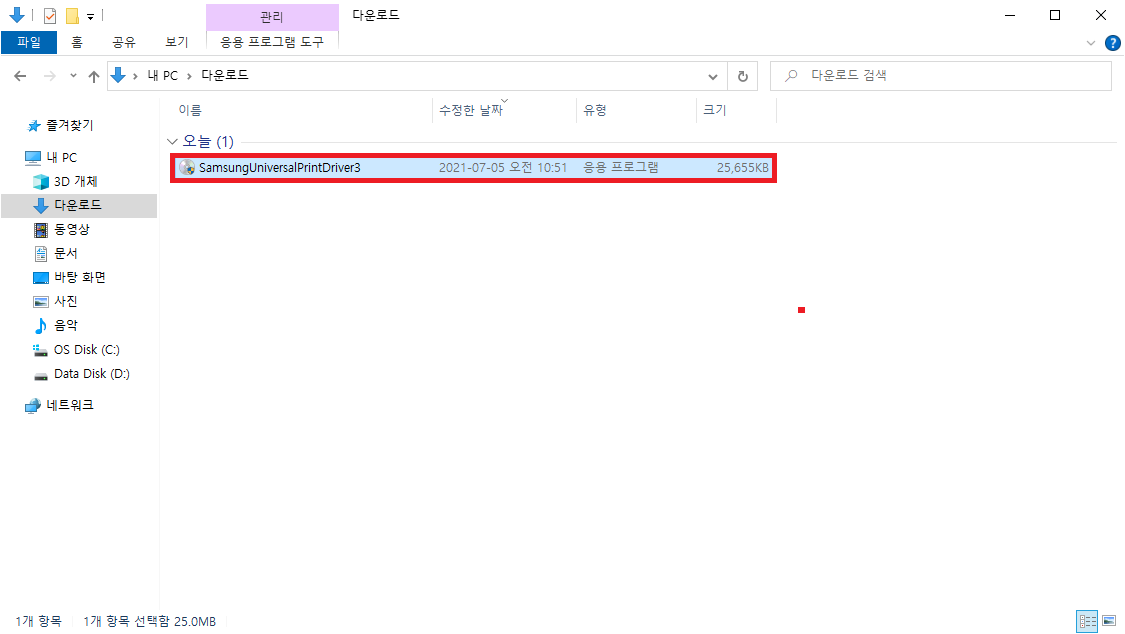Open Help with the question mark
The image size is (1125, 634).
[x=1113, y=43]
